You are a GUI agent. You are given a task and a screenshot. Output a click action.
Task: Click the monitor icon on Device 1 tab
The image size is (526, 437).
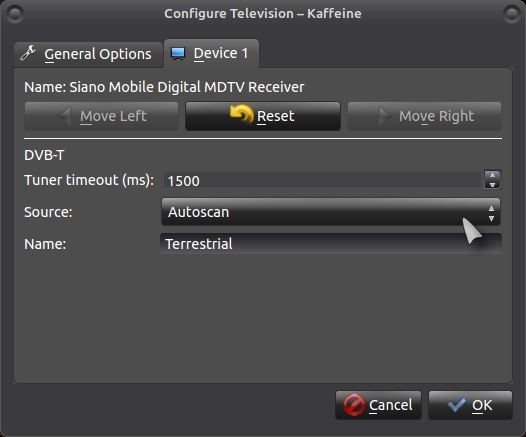(178, 53)
